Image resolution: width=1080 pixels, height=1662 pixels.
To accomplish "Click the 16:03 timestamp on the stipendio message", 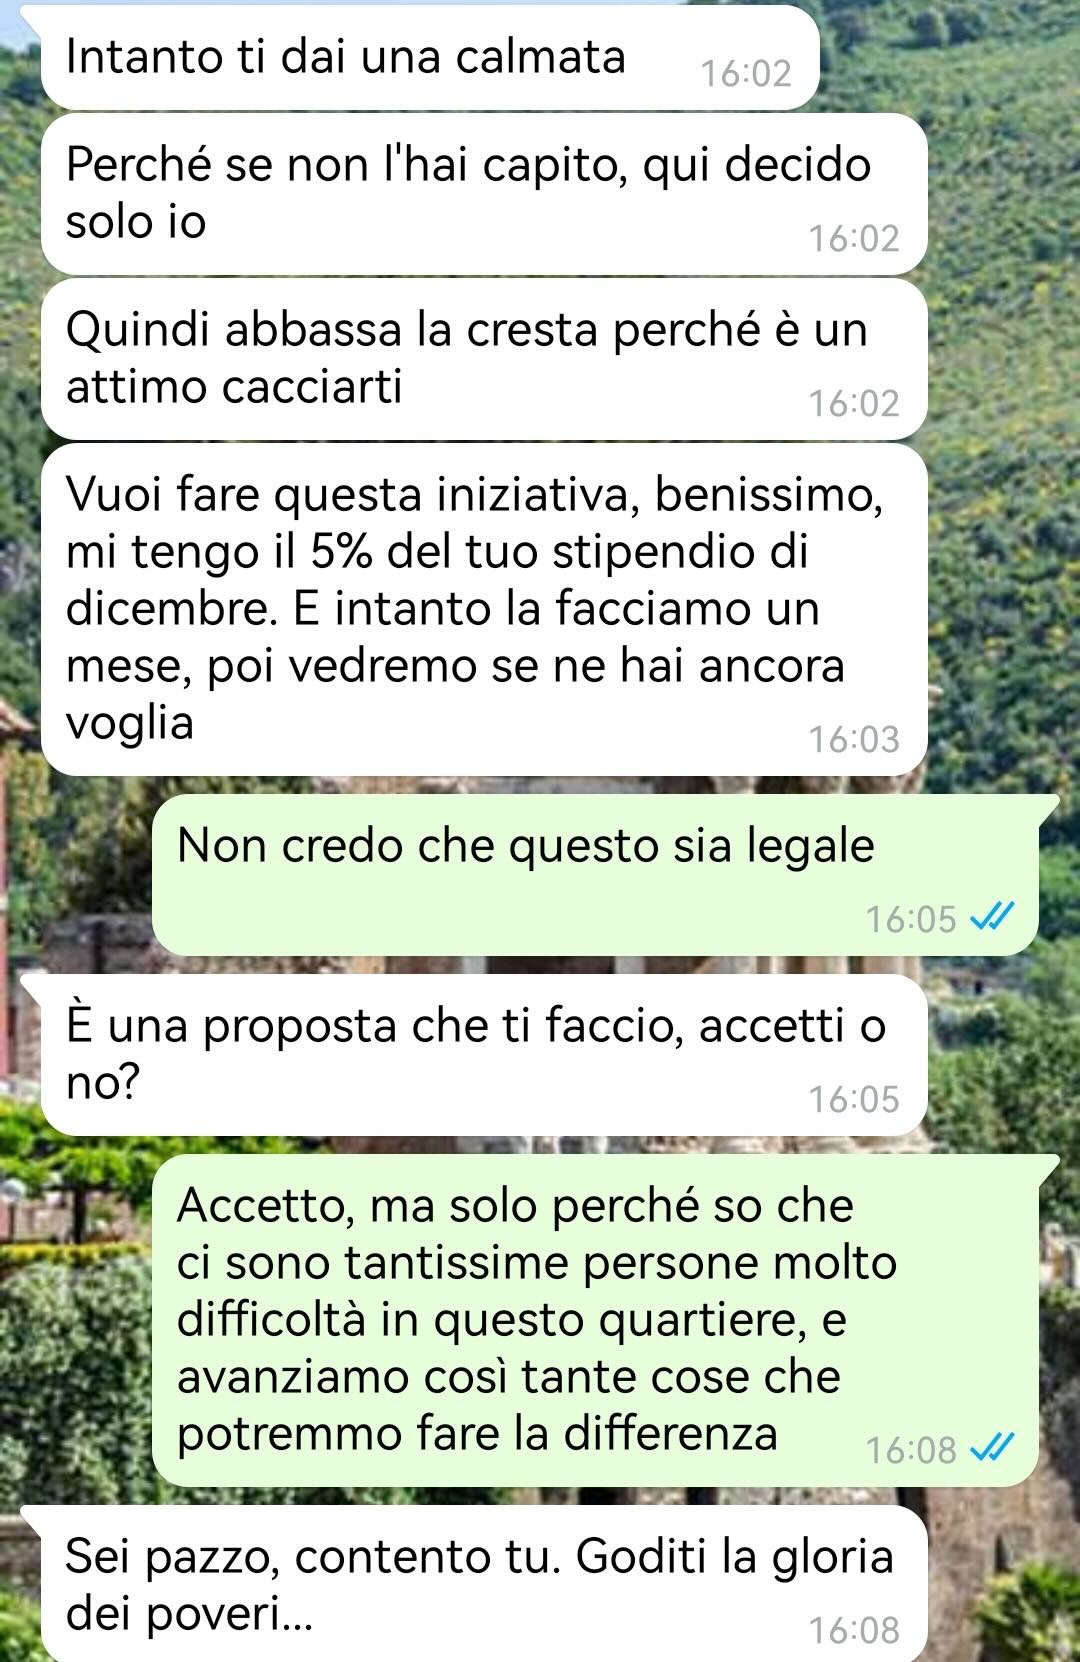I will click(x=854, y=739).
